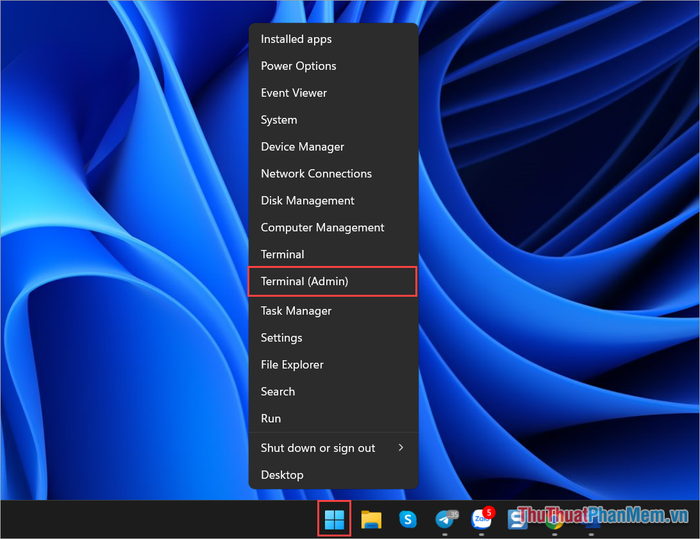Open Network Connections
The width and height of the screenshot is (700, 539).
(x=333, y=173)
